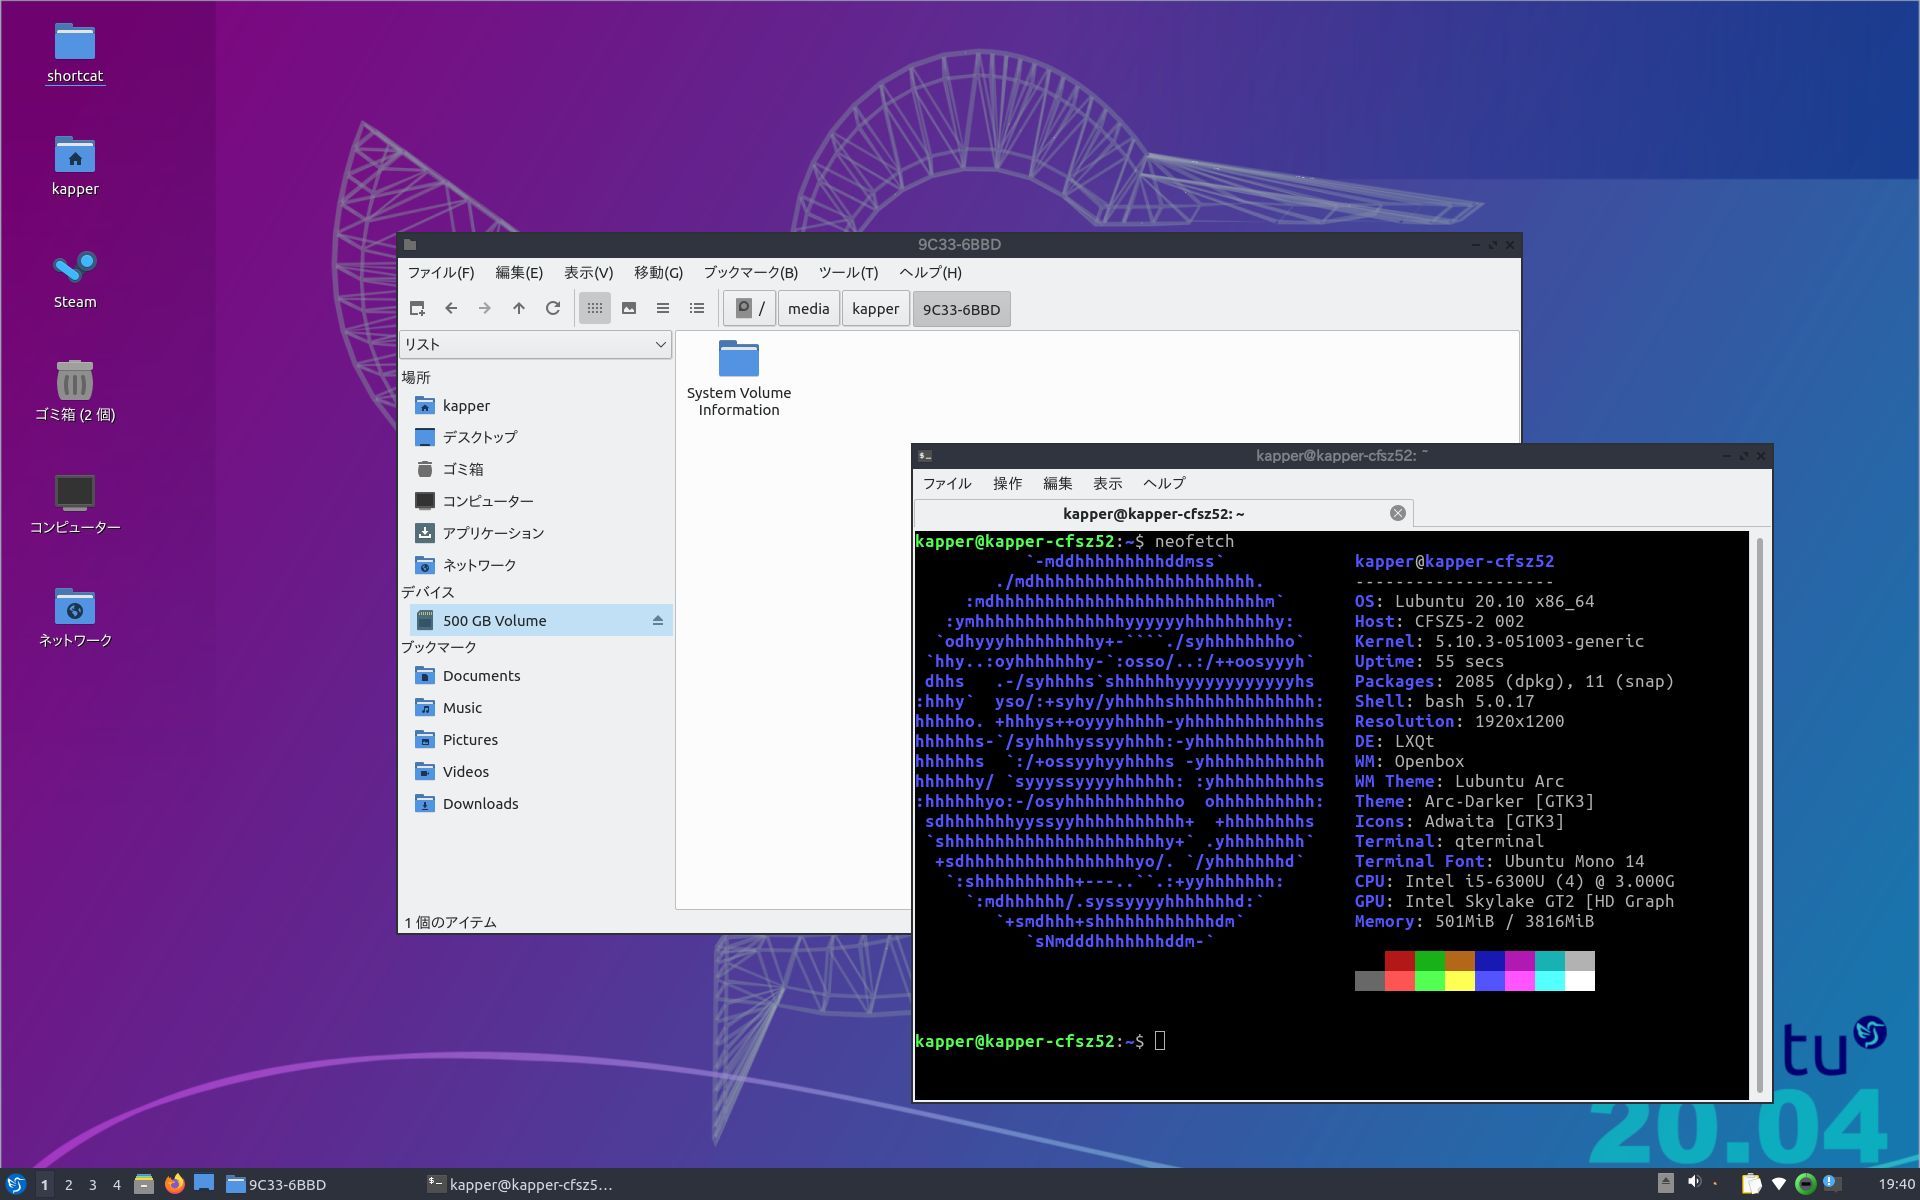Open kapper home in side pane
The height and width of the screenshot is (1200, 1920).
click(540, 405)
